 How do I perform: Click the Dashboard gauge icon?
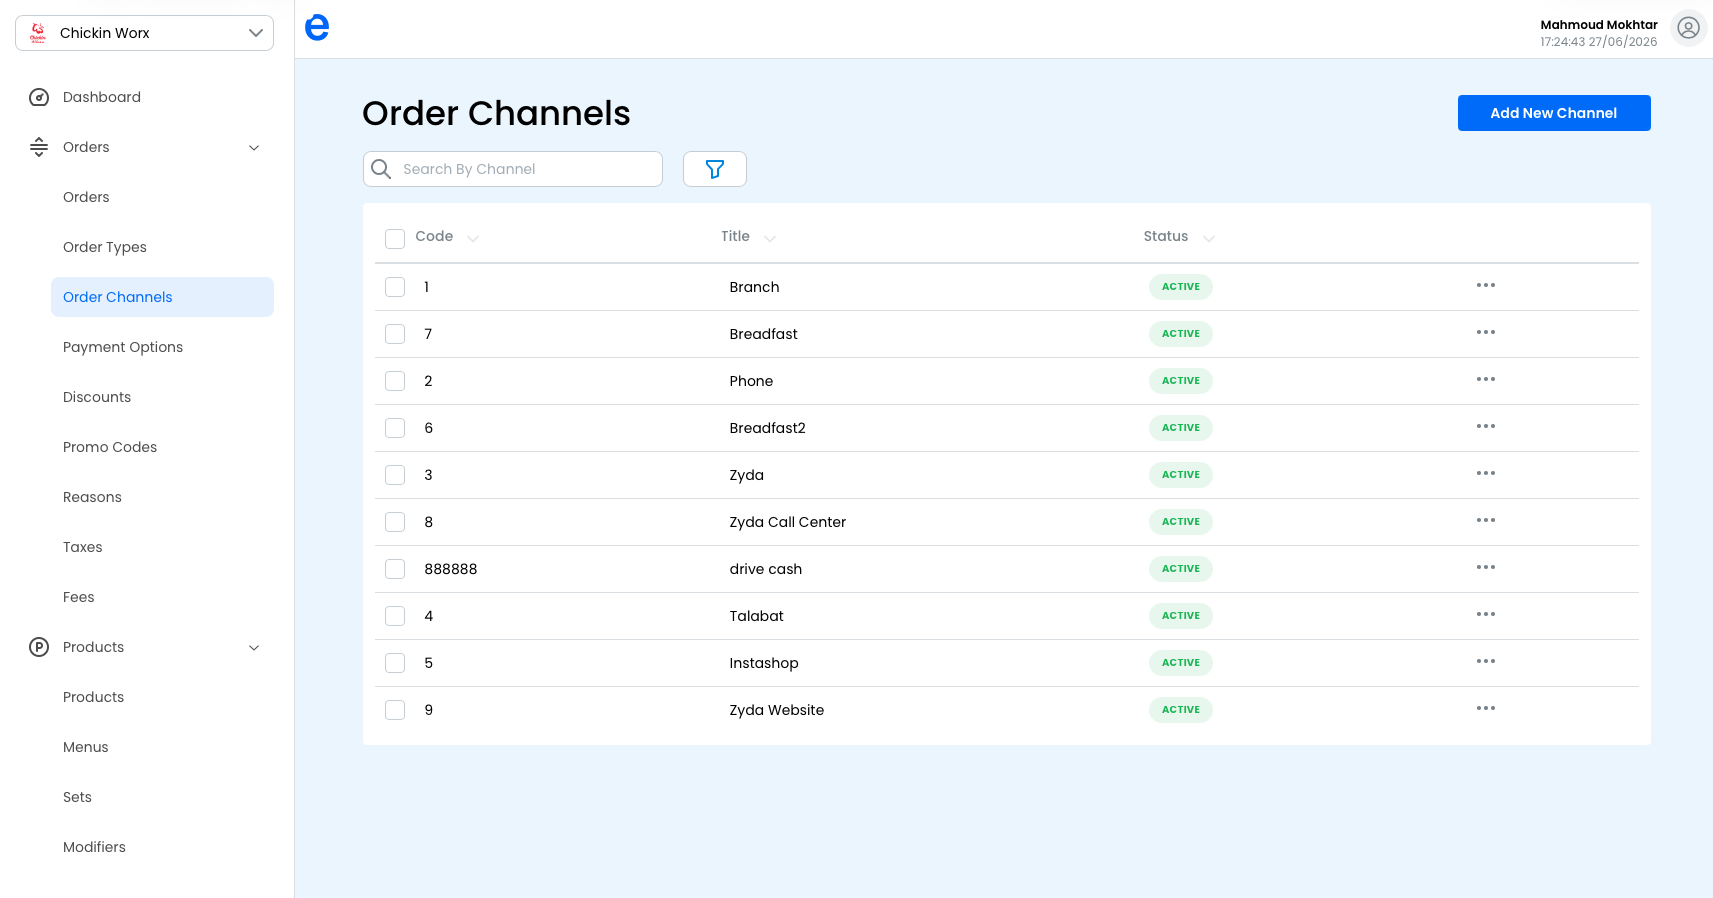click(39, 97)
